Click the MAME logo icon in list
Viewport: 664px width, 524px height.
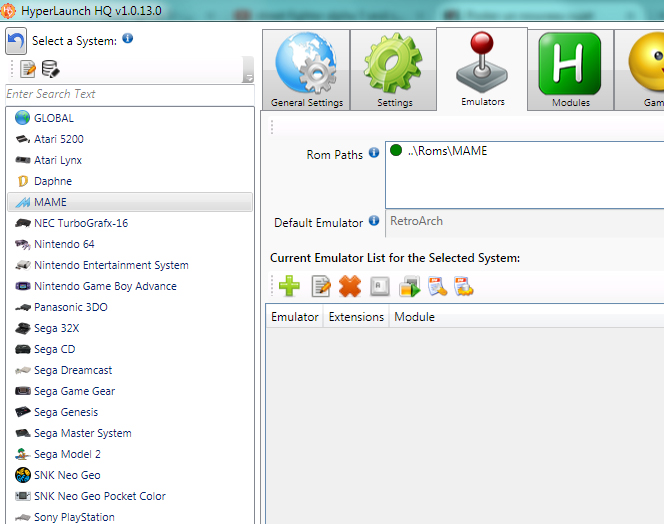pos(22,202)
